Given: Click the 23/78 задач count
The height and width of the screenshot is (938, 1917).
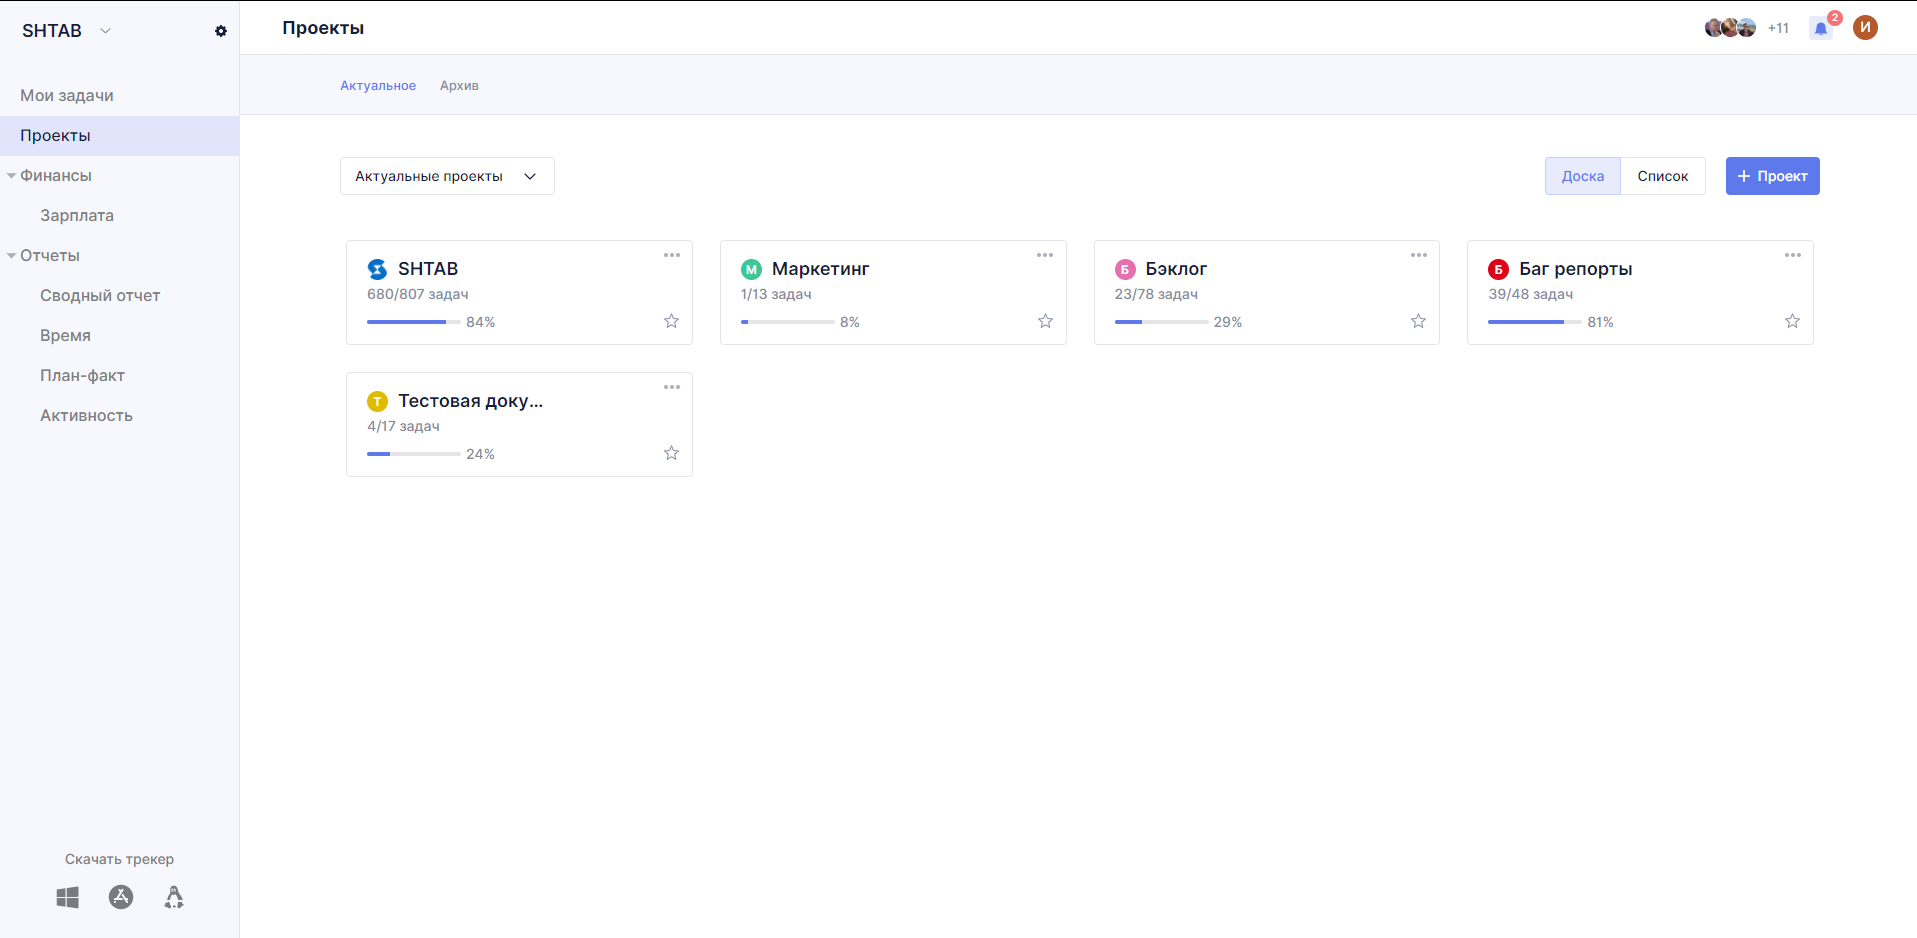Looking at the screenshot, I should pos(1156,294).
